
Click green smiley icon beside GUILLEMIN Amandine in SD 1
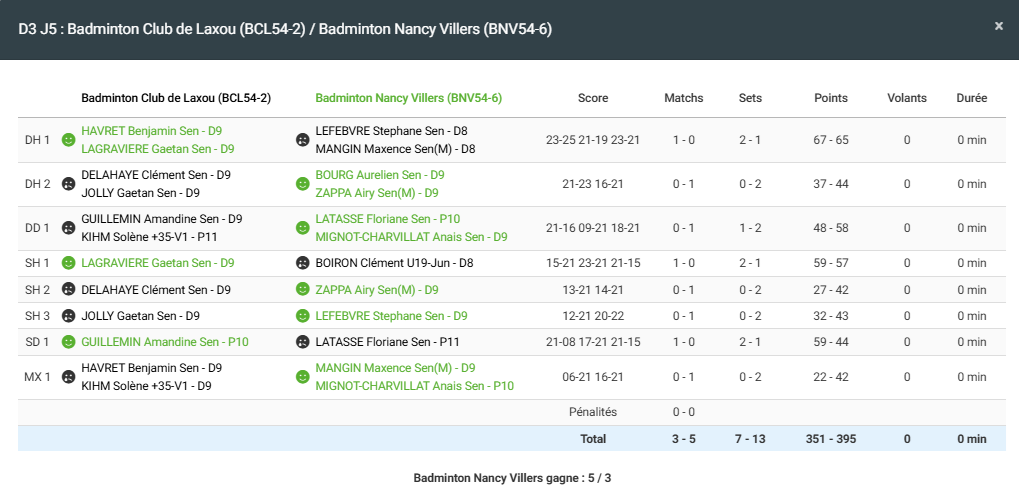click(x=69, y=342)
